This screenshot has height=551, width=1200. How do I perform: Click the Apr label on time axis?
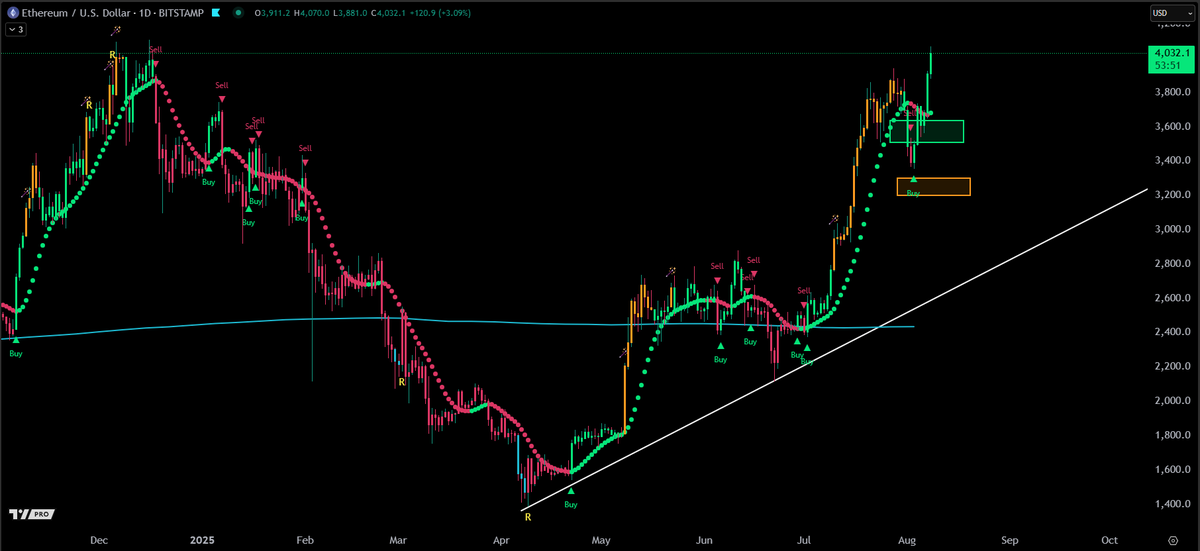coord(501,539)
